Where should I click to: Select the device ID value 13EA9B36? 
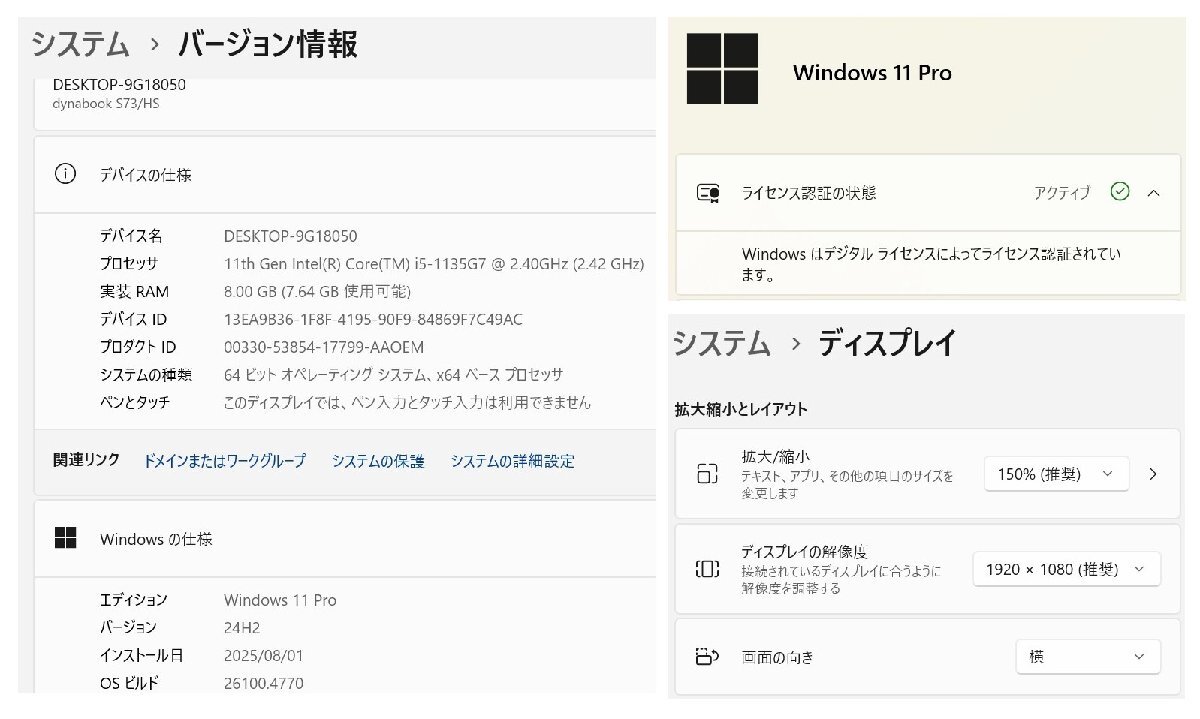[x=373, y=320]
